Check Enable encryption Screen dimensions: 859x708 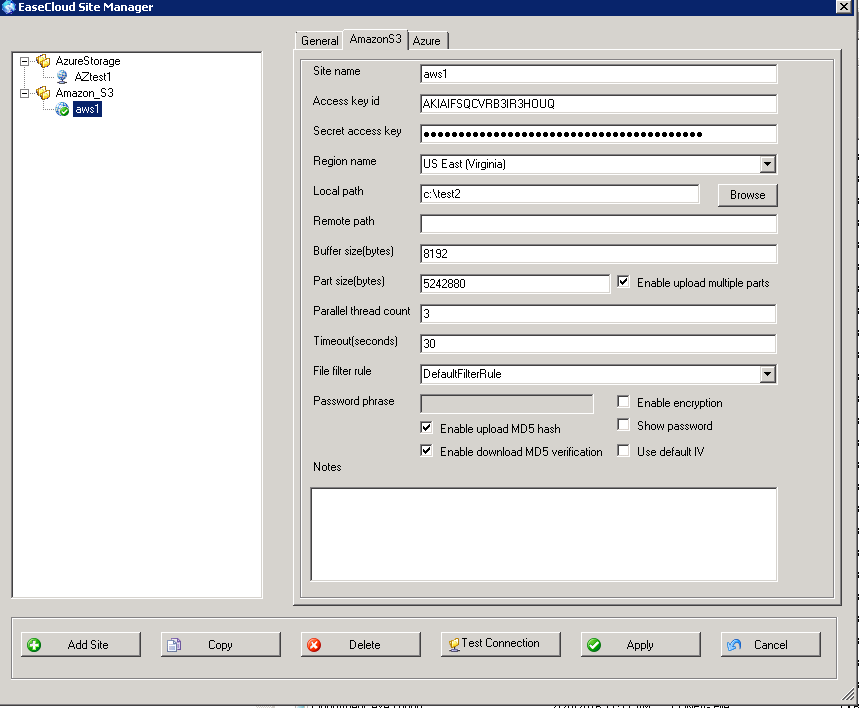[623, 402]
